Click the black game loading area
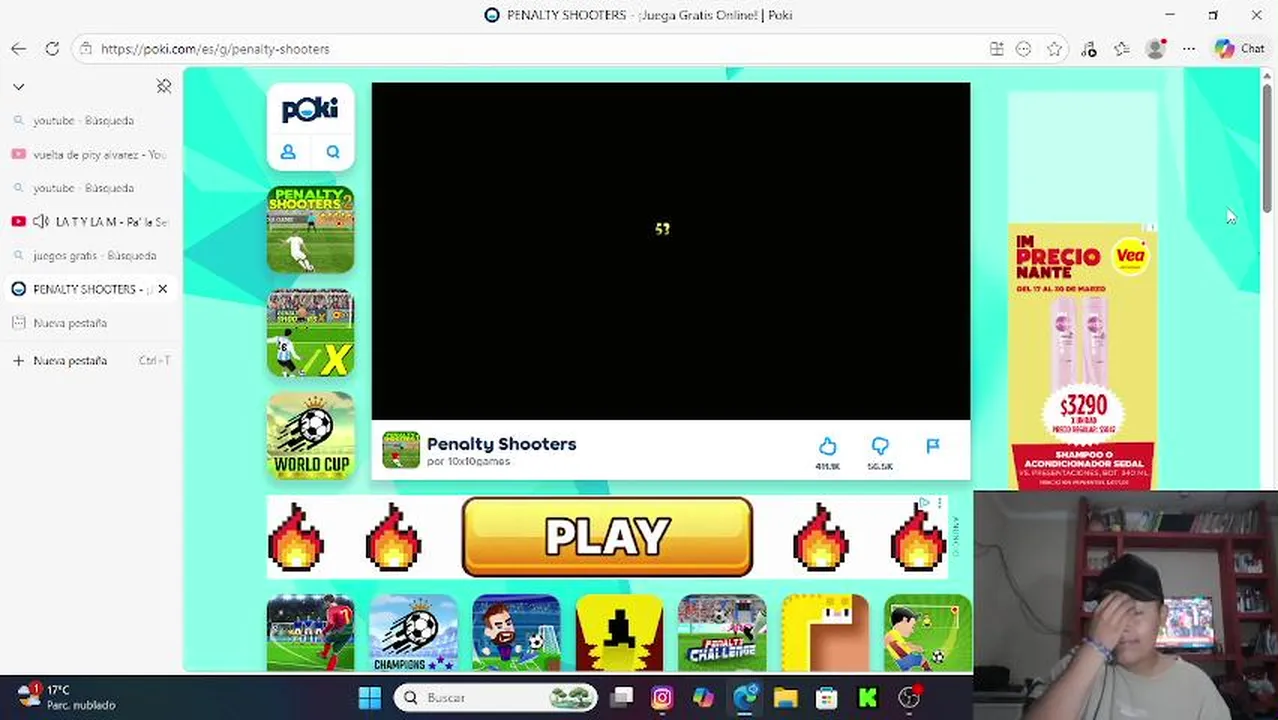1278x720 pixels. 670,251
